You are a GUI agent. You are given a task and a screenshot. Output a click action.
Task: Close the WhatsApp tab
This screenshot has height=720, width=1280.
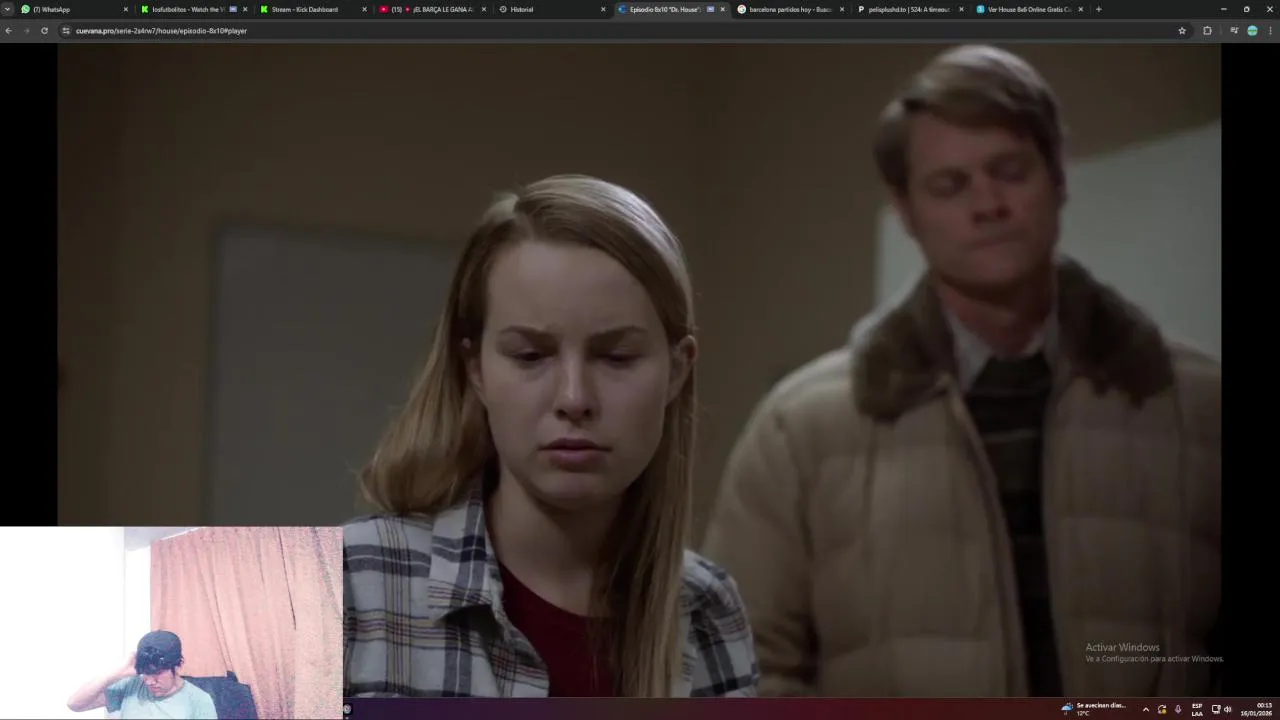tap(126, 9)
